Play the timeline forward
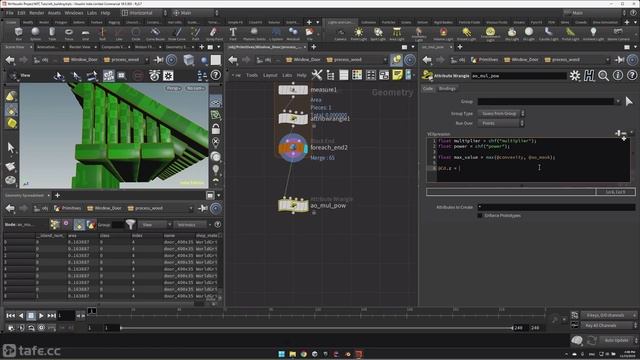The image size is (640, 360). click(x=41, y=316)
